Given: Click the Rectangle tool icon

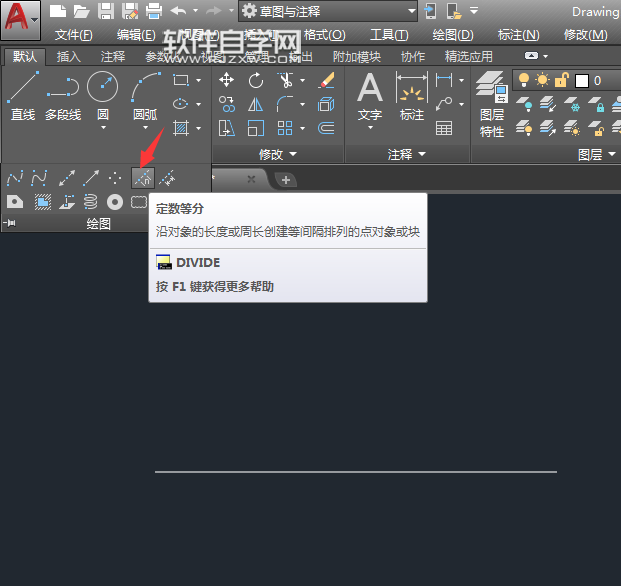Looking at the screenshot, I should pos(181,80).
